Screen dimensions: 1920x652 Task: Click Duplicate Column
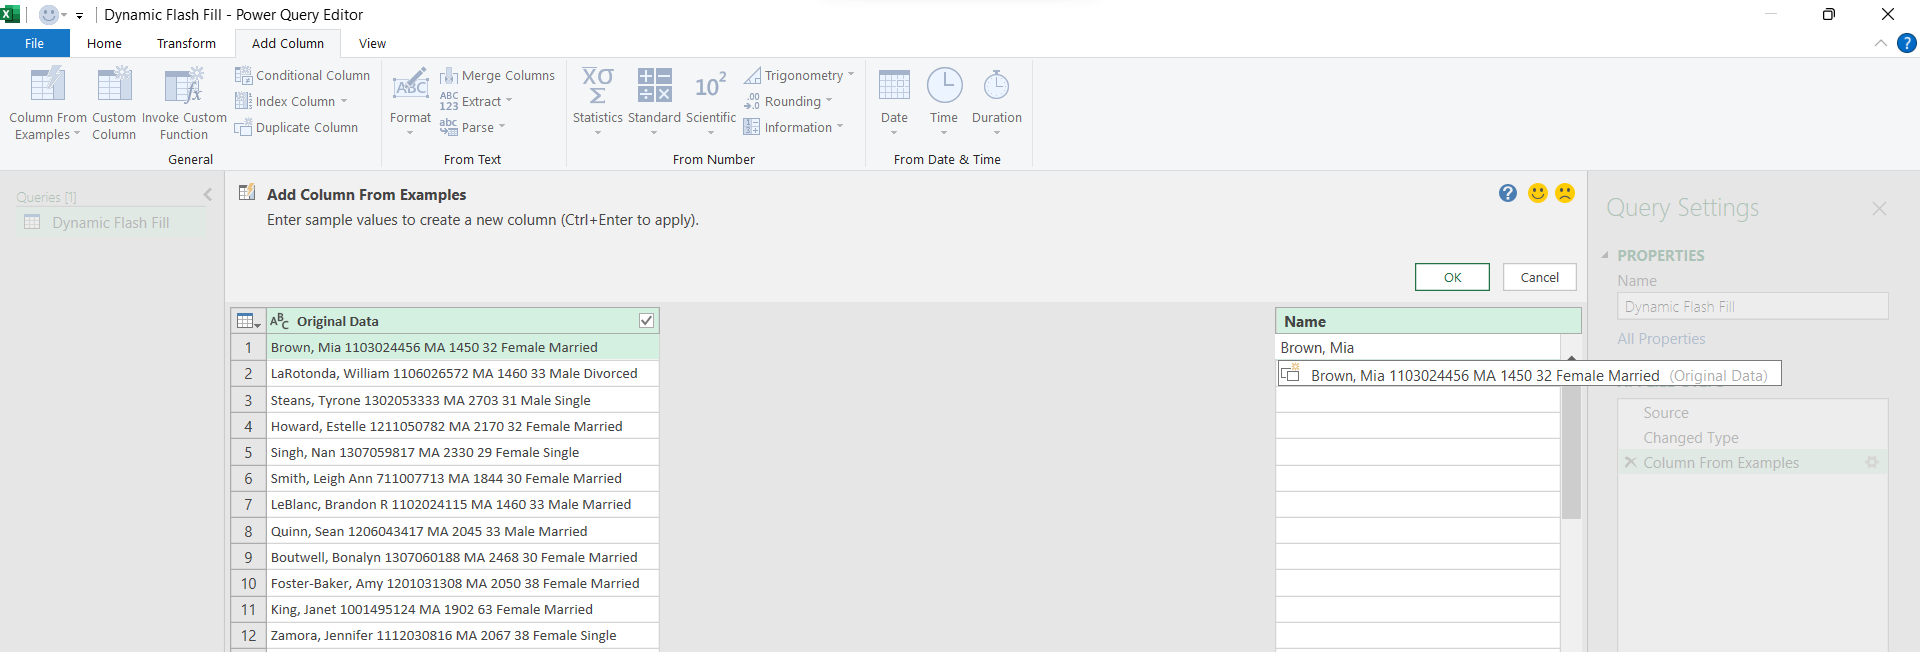pos(297,127)
